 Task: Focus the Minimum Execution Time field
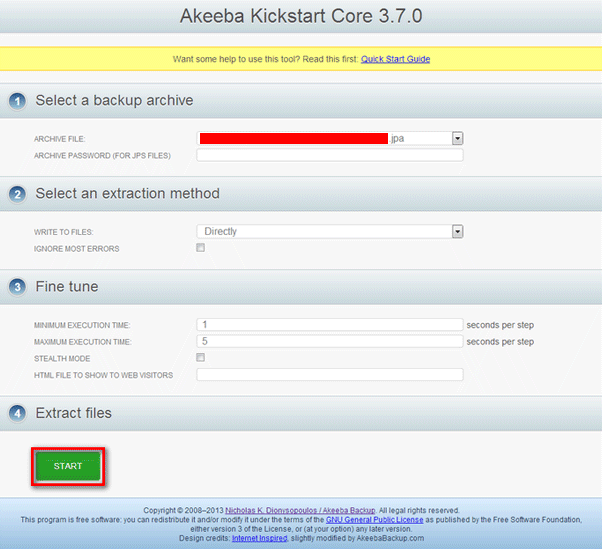pos(330,325)
